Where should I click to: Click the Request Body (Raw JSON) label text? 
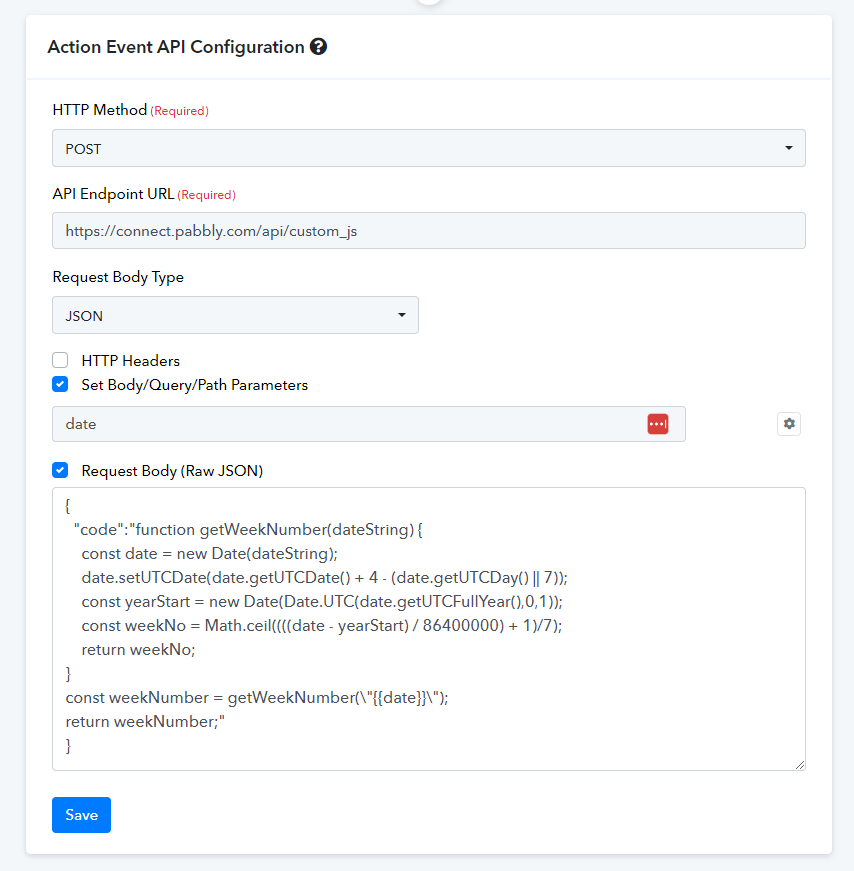(172, 471)
